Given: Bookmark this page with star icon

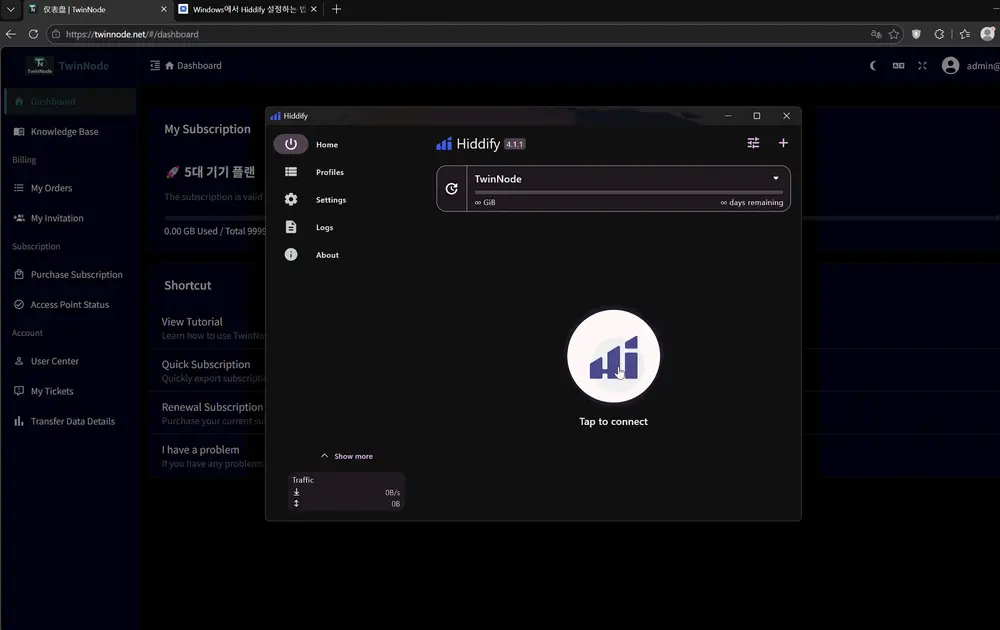Looking at the screenshot, I should pos(894,34).
